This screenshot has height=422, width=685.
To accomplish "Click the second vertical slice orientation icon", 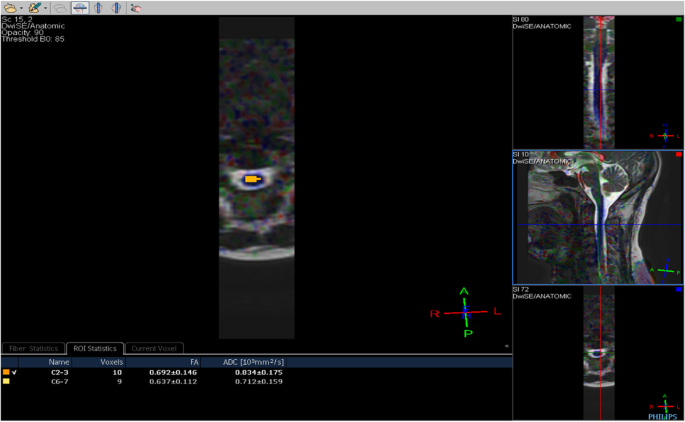I will click(x=116, y=7).
